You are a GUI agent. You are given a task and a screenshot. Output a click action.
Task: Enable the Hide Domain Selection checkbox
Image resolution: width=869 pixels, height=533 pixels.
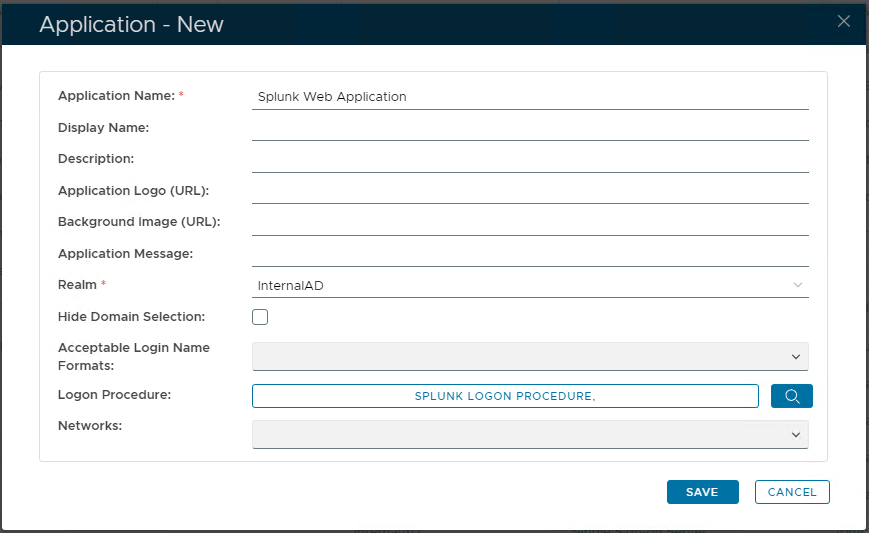[x=260, y=317]
